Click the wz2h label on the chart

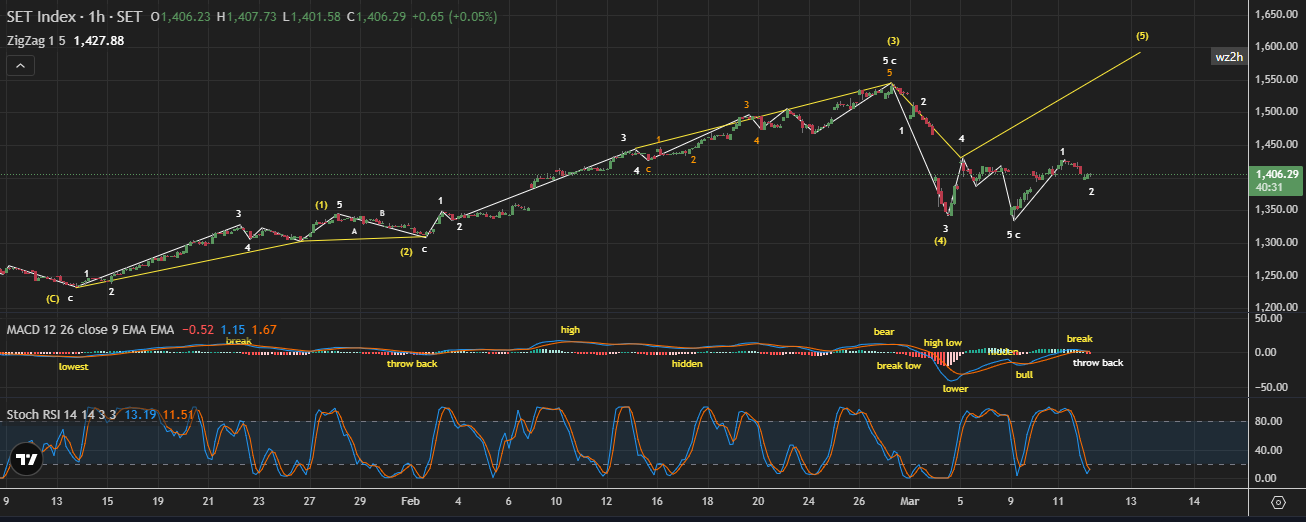point(1228,57)
